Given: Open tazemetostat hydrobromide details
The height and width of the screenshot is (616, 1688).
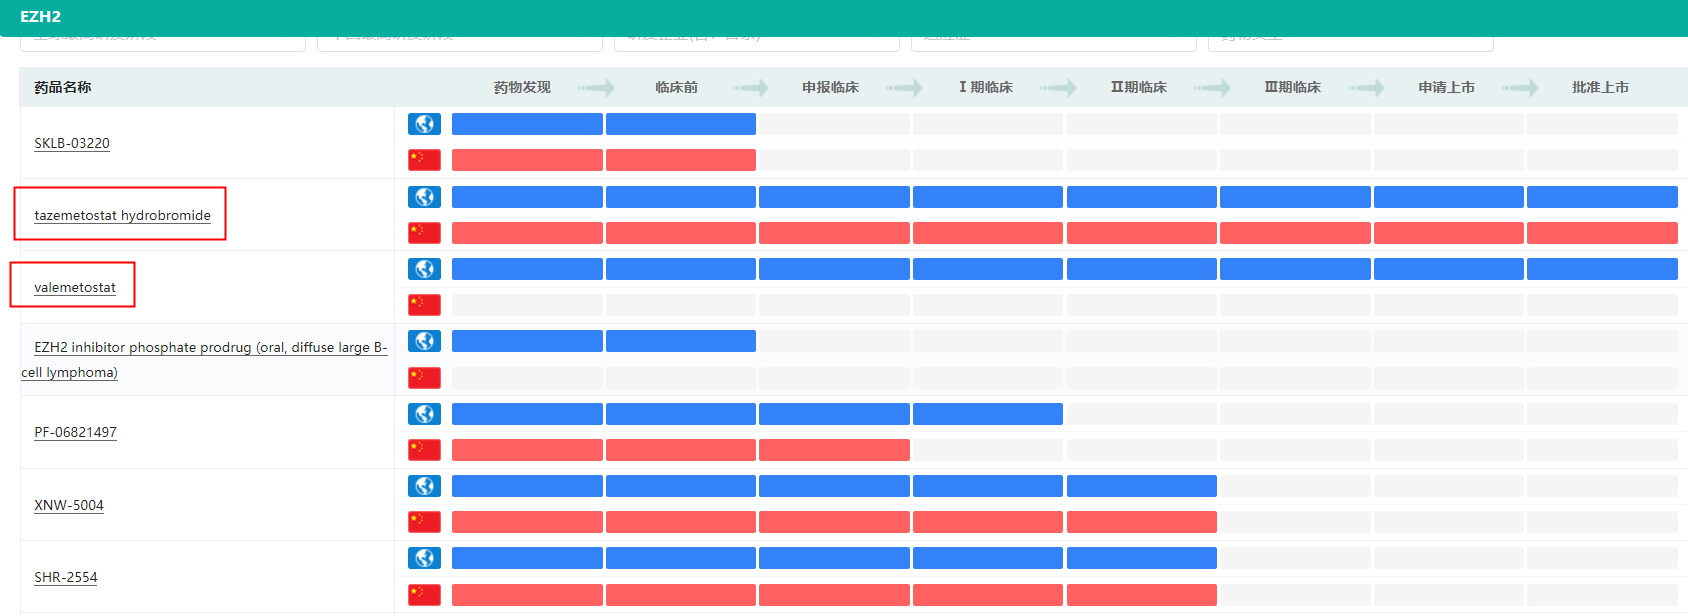Looking at the screenshot, I should [x=122, y=215].
